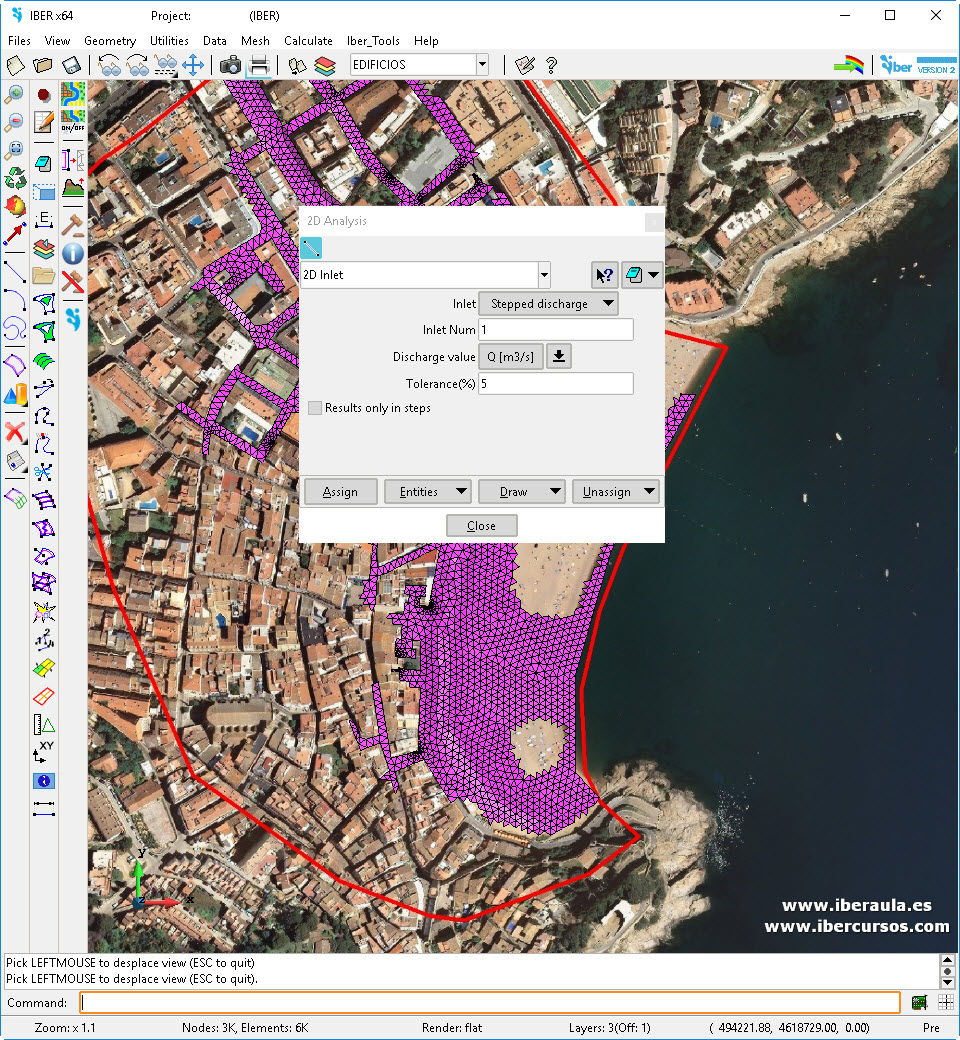The height and width of the screenshot is (1040, 960).
Task: Open a project with the folder icon
Action: (42, 65)
